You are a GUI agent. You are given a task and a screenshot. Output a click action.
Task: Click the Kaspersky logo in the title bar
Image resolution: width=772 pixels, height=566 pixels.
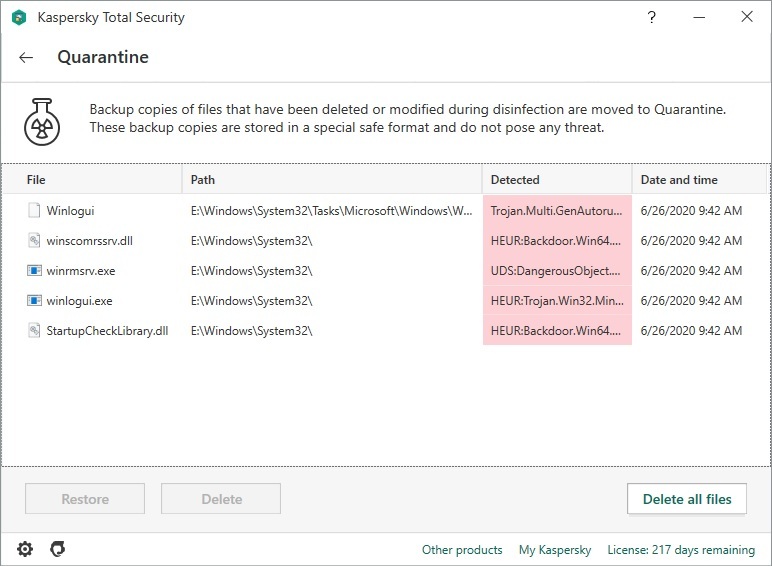coord(19,18)
